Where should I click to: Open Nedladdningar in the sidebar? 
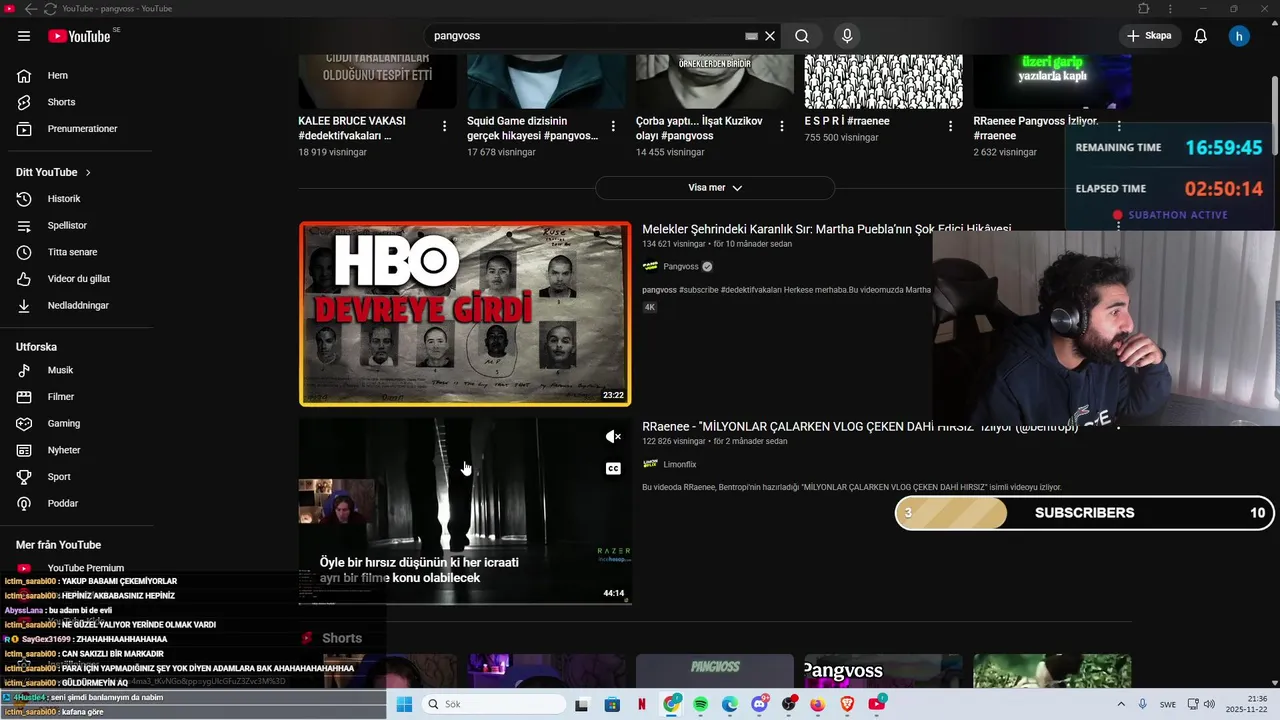coord(77,305)
